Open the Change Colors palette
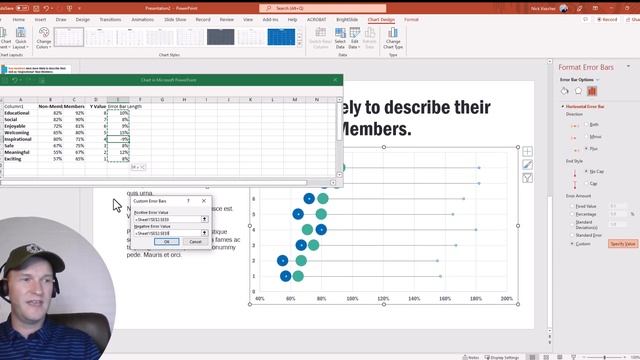The height and width of the screenshot is (360, 640). click(x=44, y=38)
